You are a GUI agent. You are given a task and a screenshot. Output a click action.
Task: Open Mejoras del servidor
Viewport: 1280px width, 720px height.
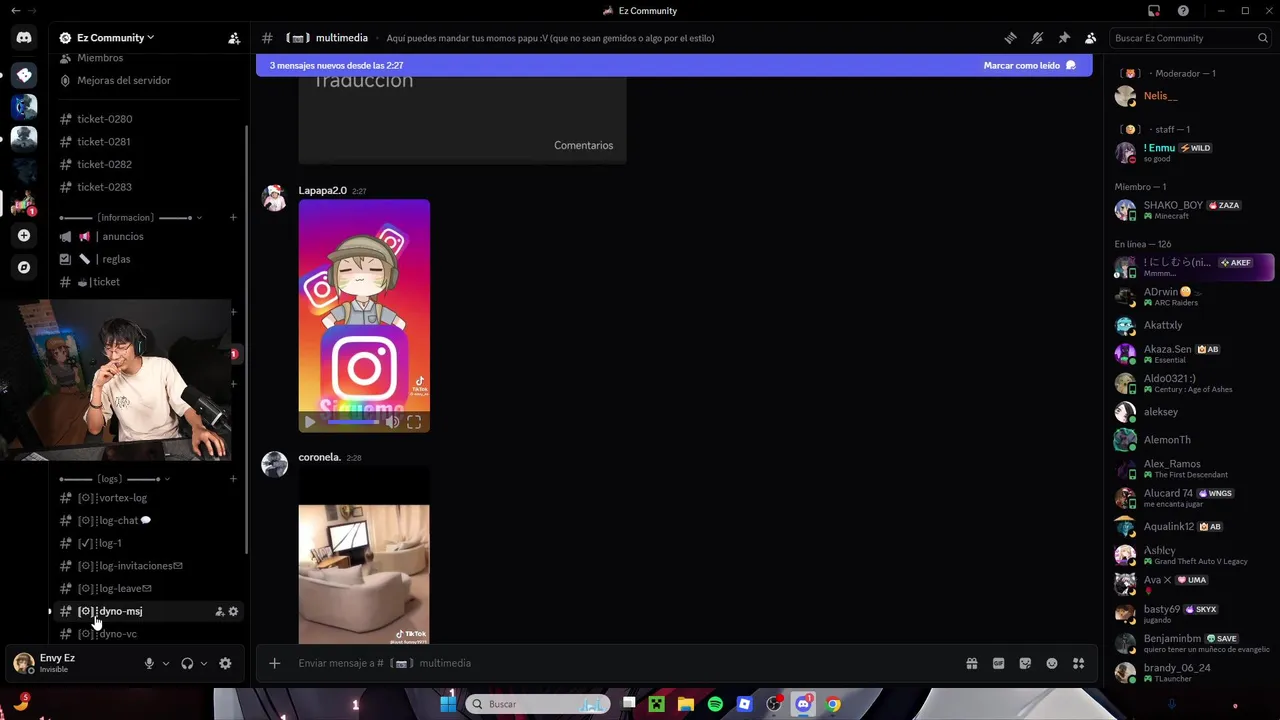123,80
